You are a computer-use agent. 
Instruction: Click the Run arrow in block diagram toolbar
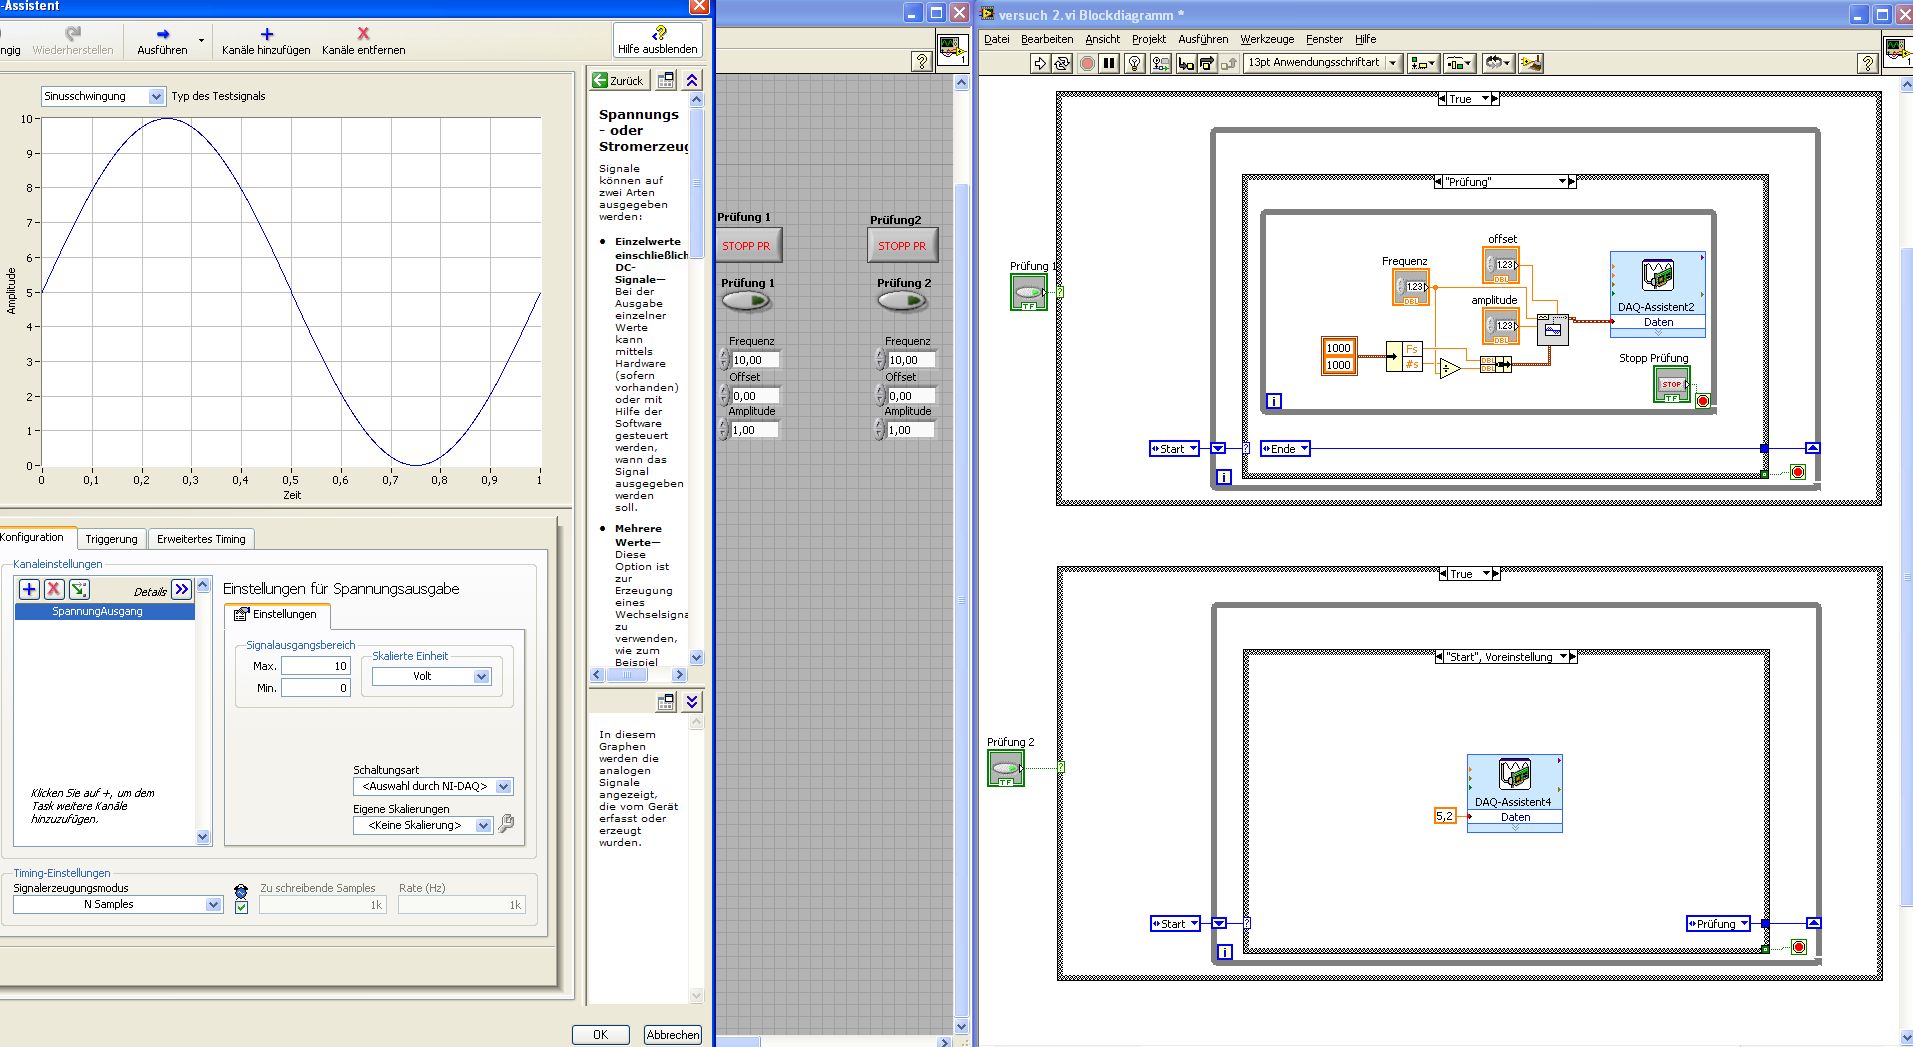(1040, 63)
